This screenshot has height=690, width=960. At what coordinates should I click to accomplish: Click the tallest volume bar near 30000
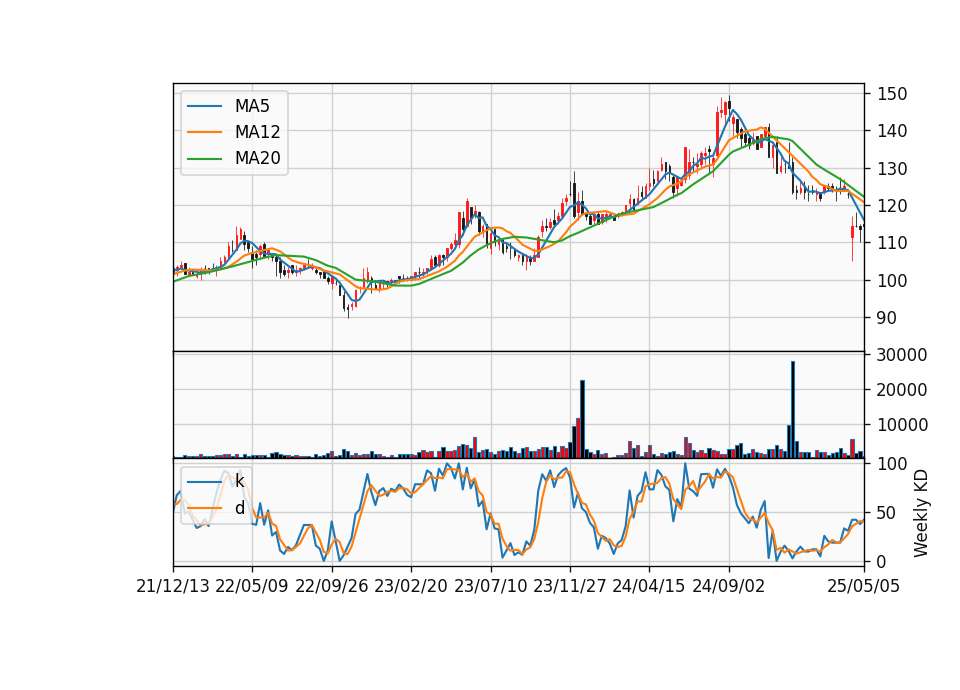793,409
